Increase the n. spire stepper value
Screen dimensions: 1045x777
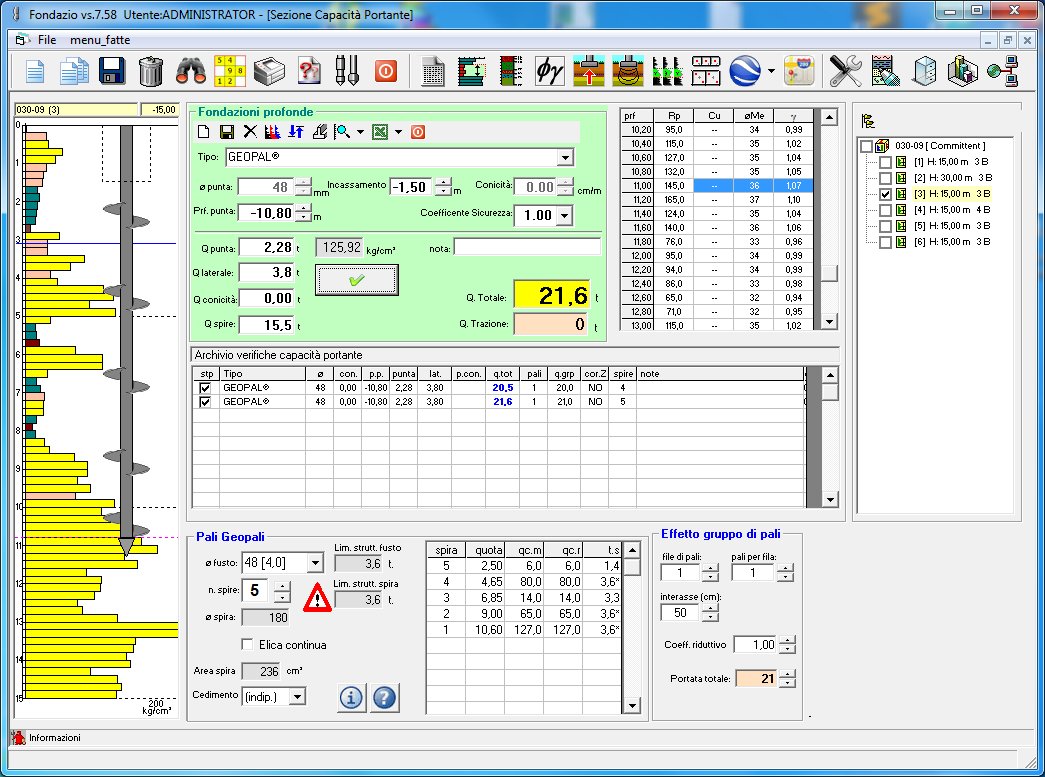click(283, 586)
